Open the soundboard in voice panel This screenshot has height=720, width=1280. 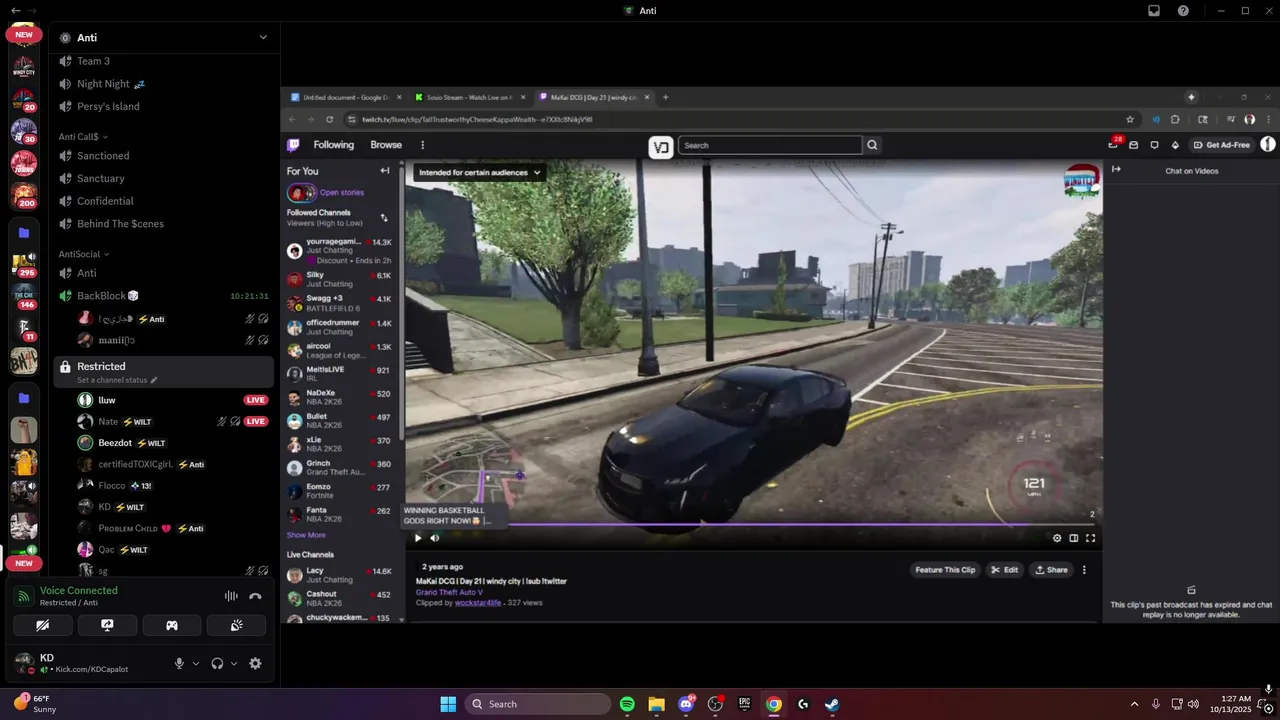236,625
